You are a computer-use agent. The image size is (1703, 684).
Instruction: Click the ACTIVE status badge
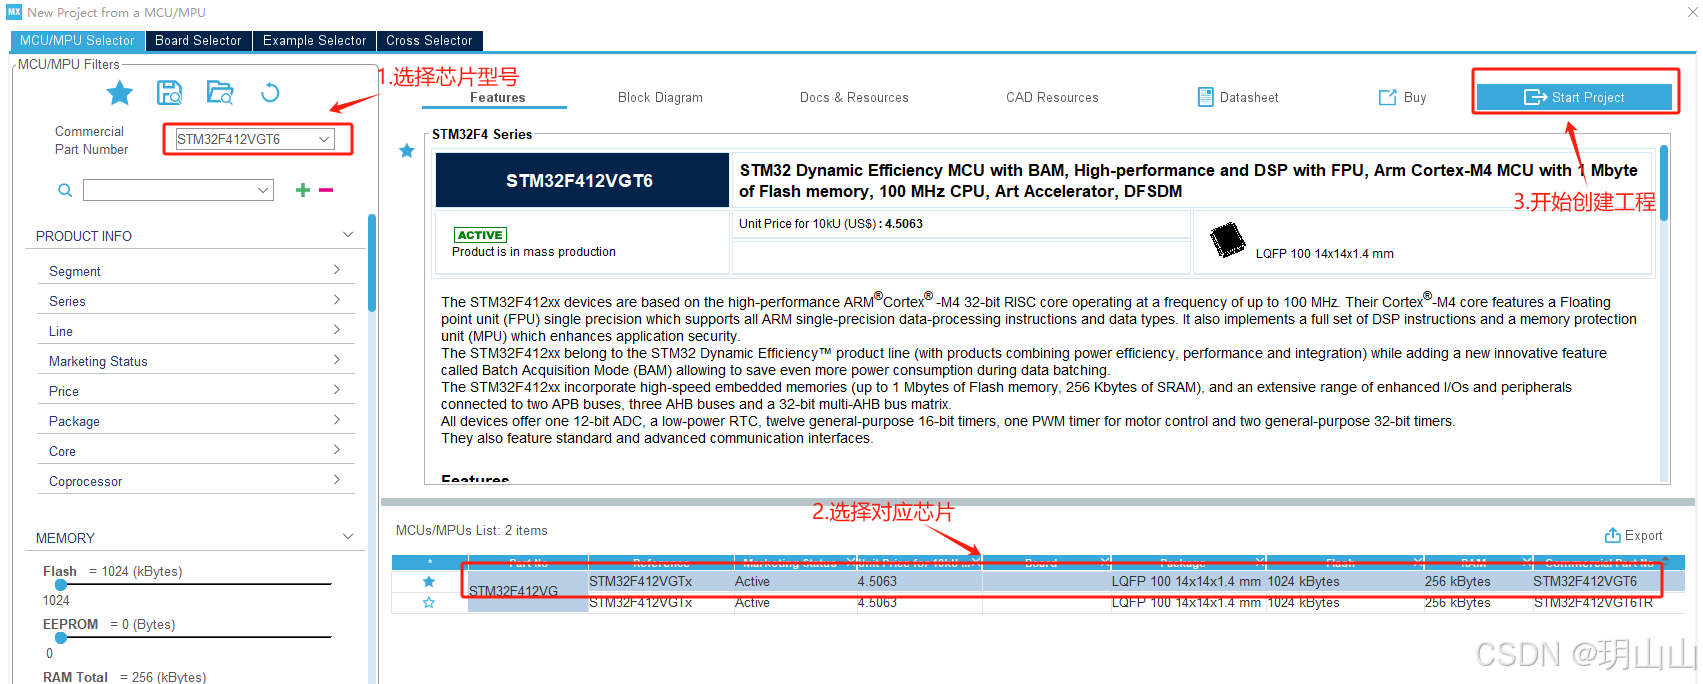coord(480,235)
